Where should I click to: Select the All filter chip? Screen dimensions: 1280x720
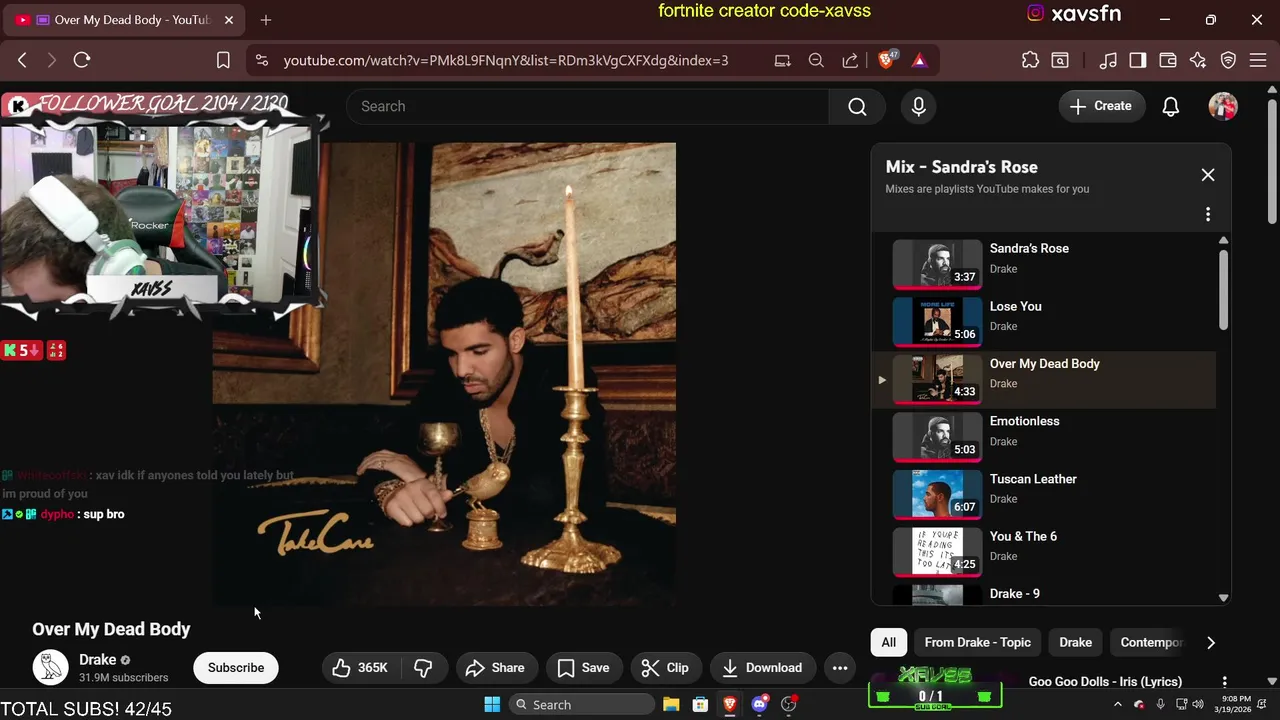888,643
